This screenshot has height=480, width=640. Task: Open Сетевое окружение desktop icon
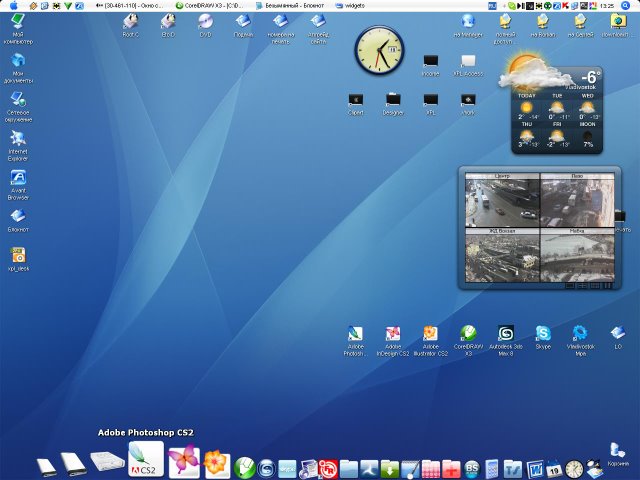coord(18,107)
